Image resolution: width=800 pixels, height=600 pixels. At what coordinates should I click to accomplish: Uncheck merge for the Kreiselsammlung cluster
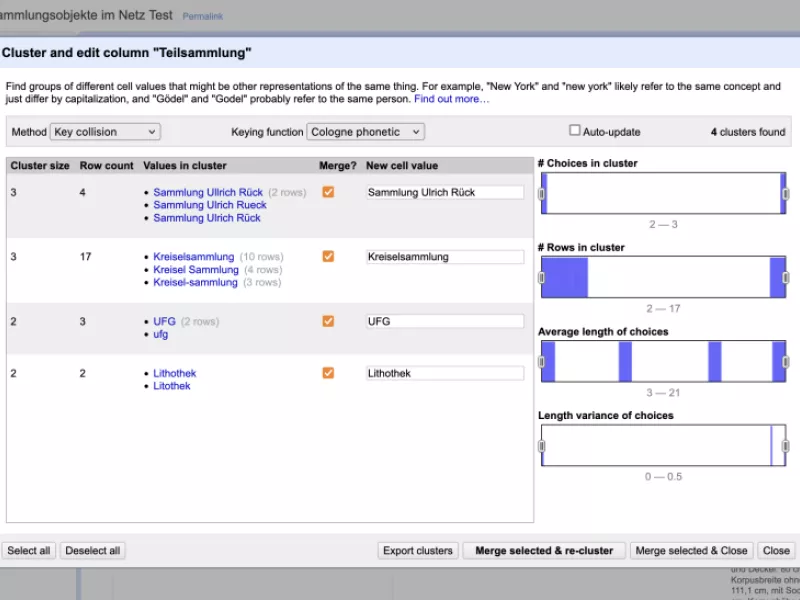pyautogui.click(x=328, y=256)
